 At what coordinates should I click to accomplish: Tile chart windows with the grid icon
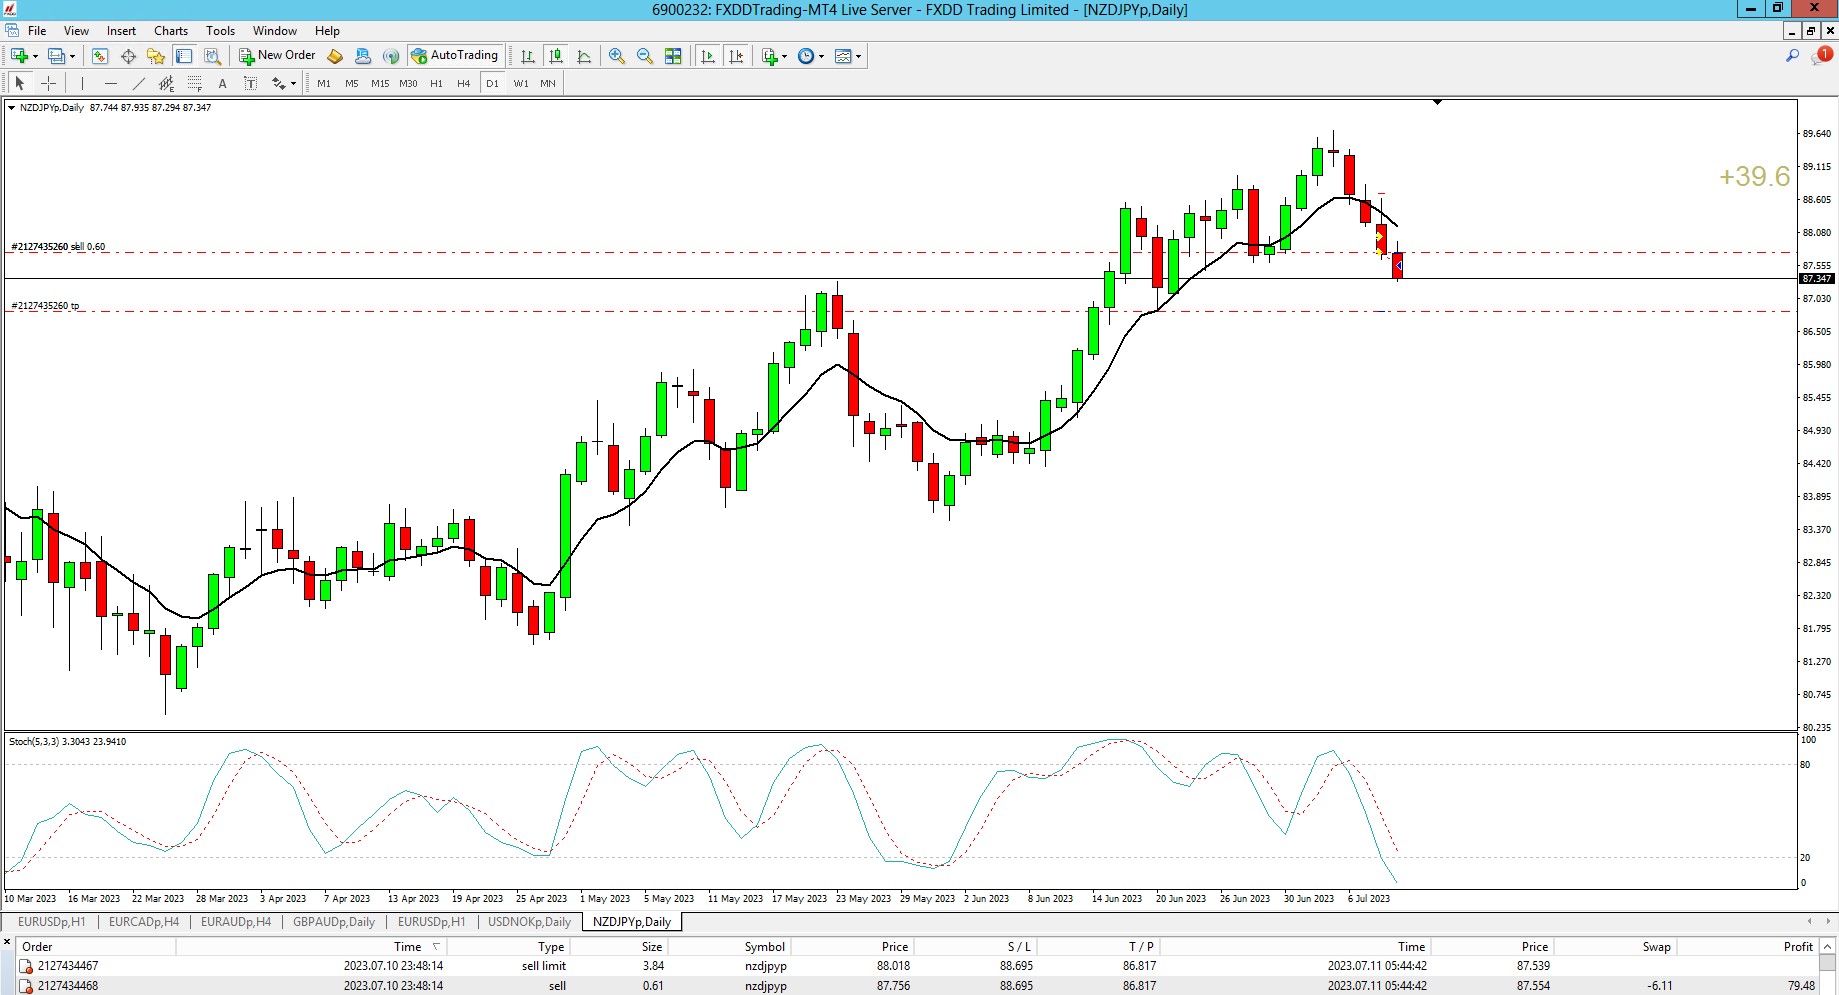coord(673,56)
